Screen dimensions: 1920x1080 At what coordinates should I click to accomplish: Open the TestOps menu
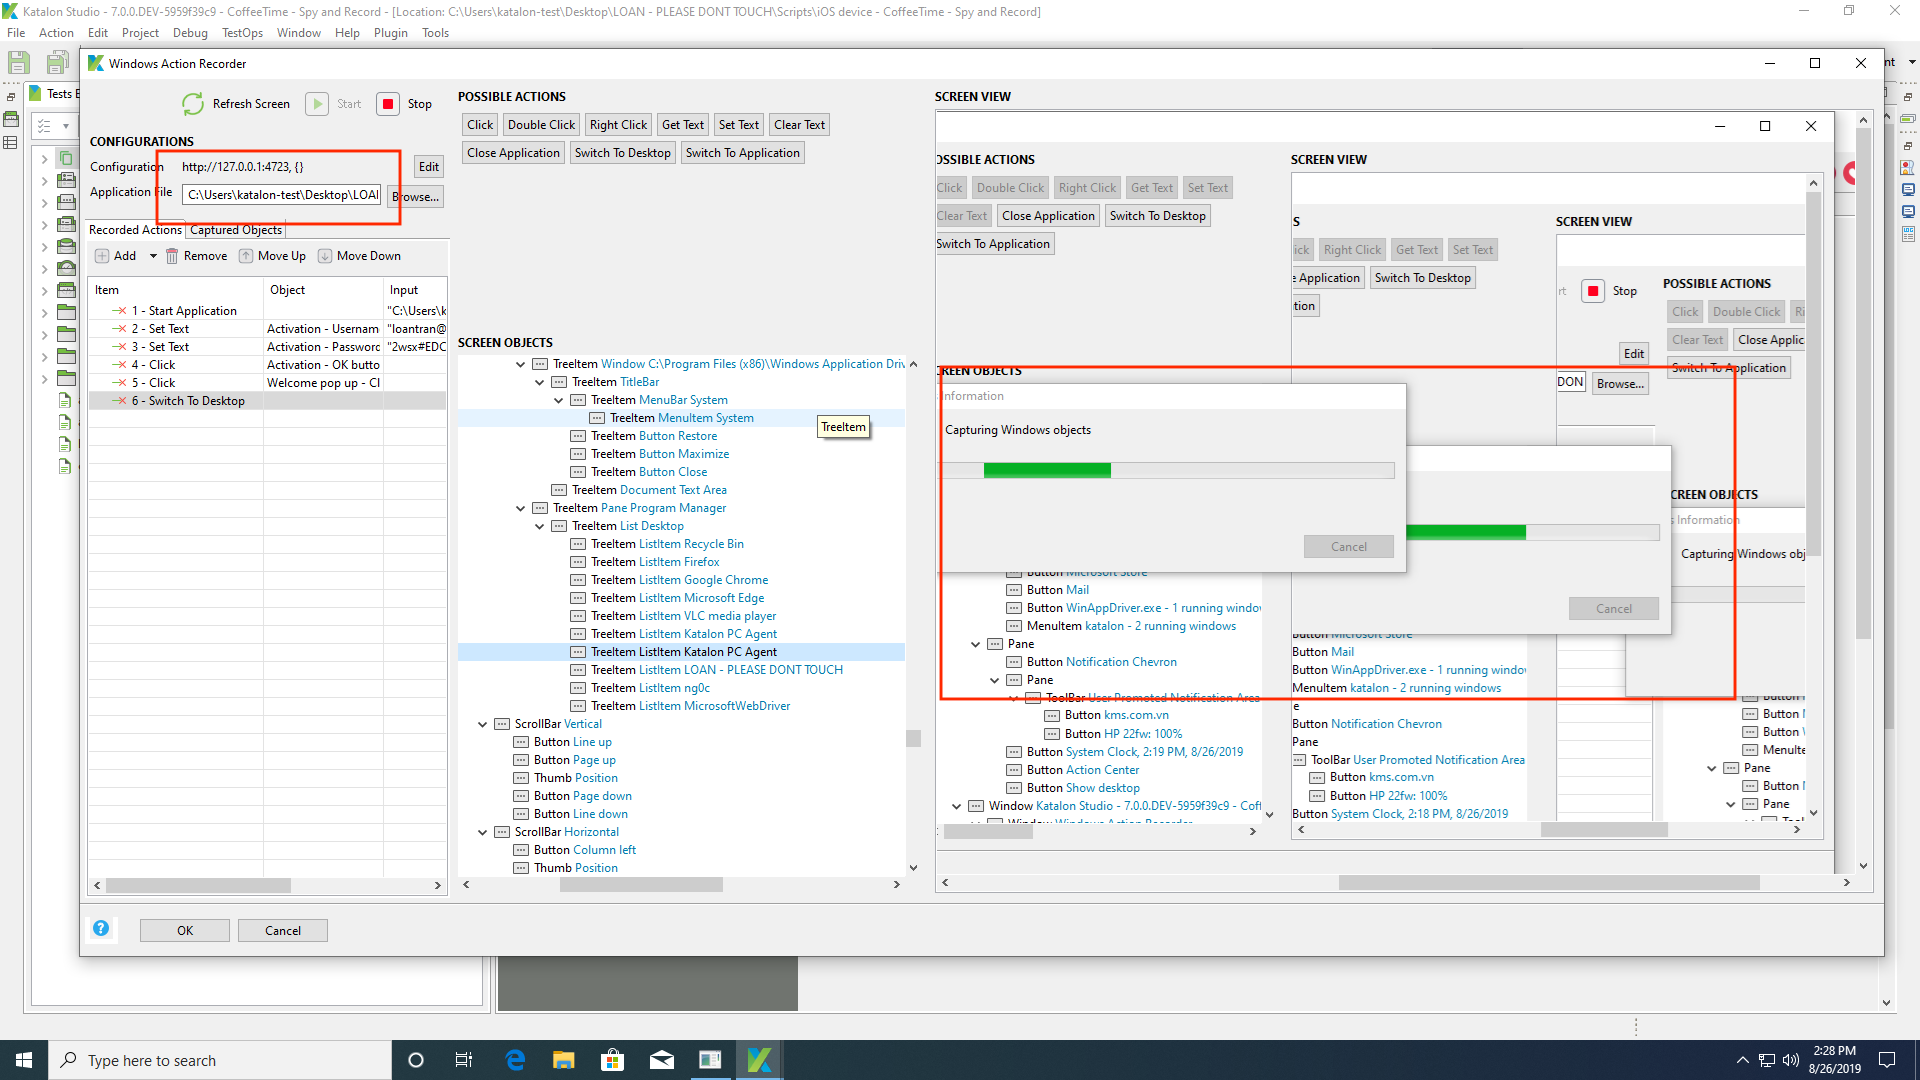242,32
